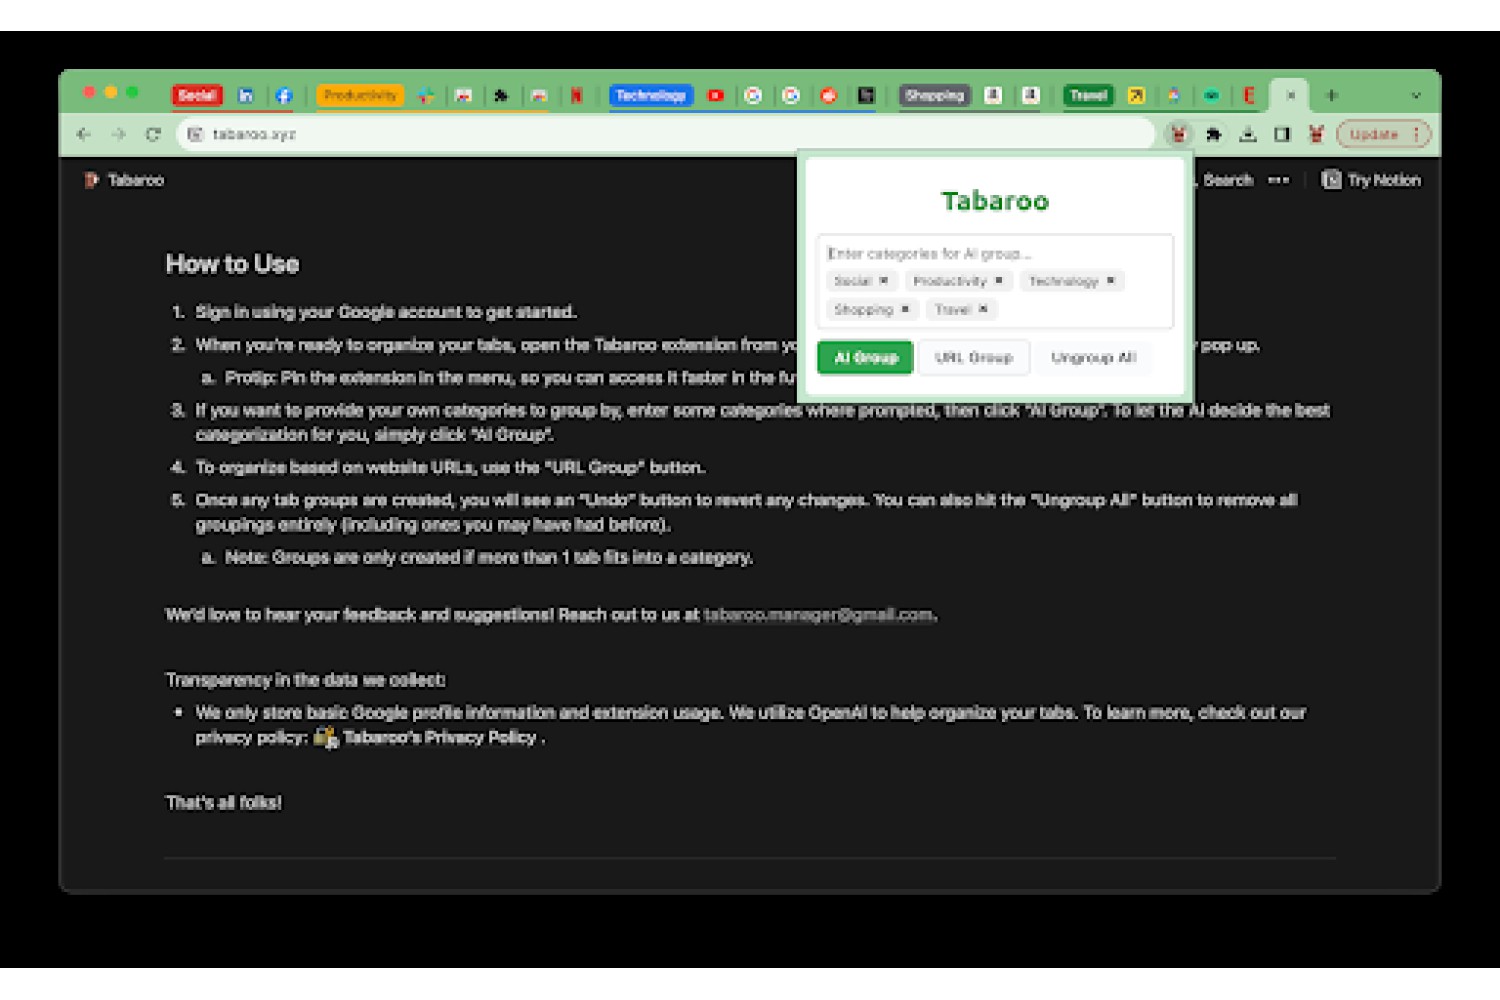This screenshot has width=1500, height=1000.
Task: Switch to the Reddit tab
Action: pyautogui.click(x=829, y=96)
